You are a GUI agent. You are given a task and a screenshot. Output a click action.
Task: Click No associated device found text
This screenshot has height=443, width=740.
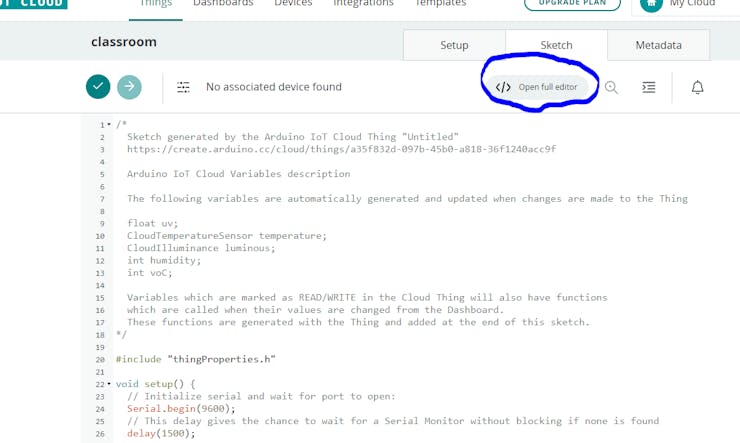(x=274, y=87)
